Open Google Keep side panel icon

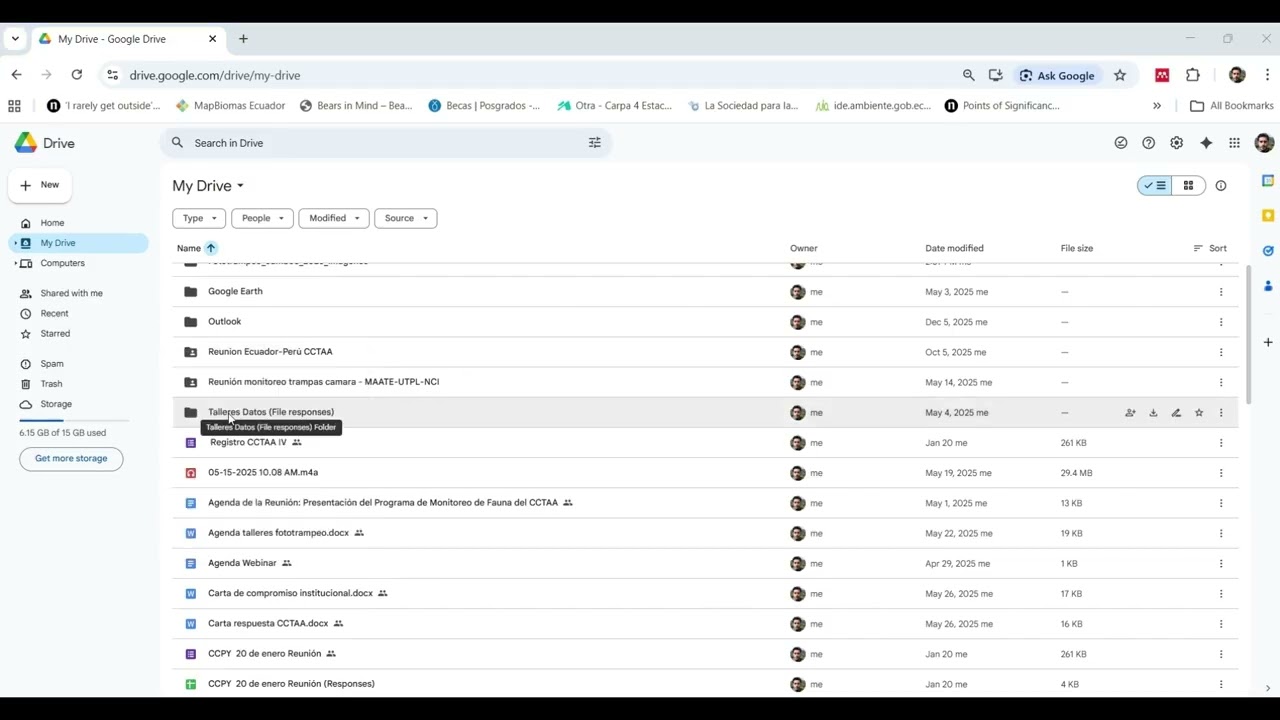coord(1268,216)
